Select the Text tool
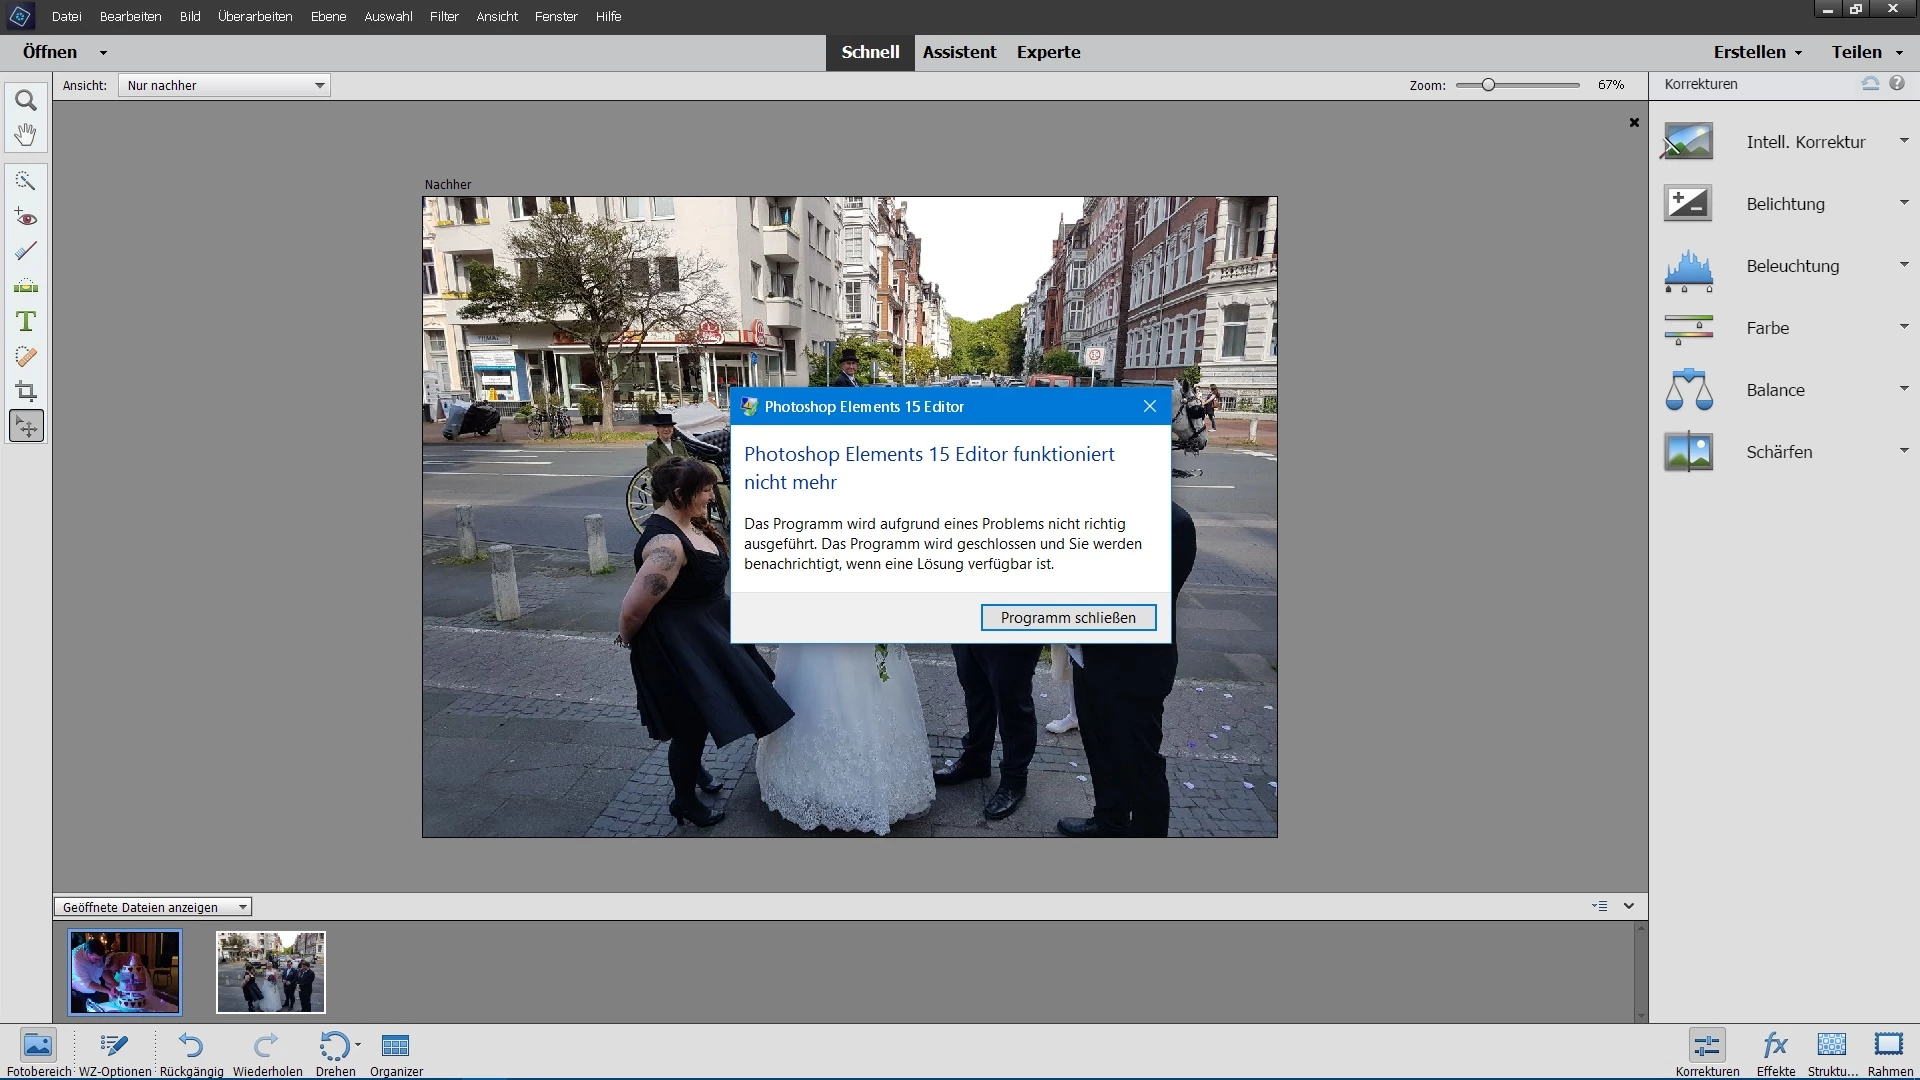The height and width of the screenshot is (1080, 1920). 26,321
